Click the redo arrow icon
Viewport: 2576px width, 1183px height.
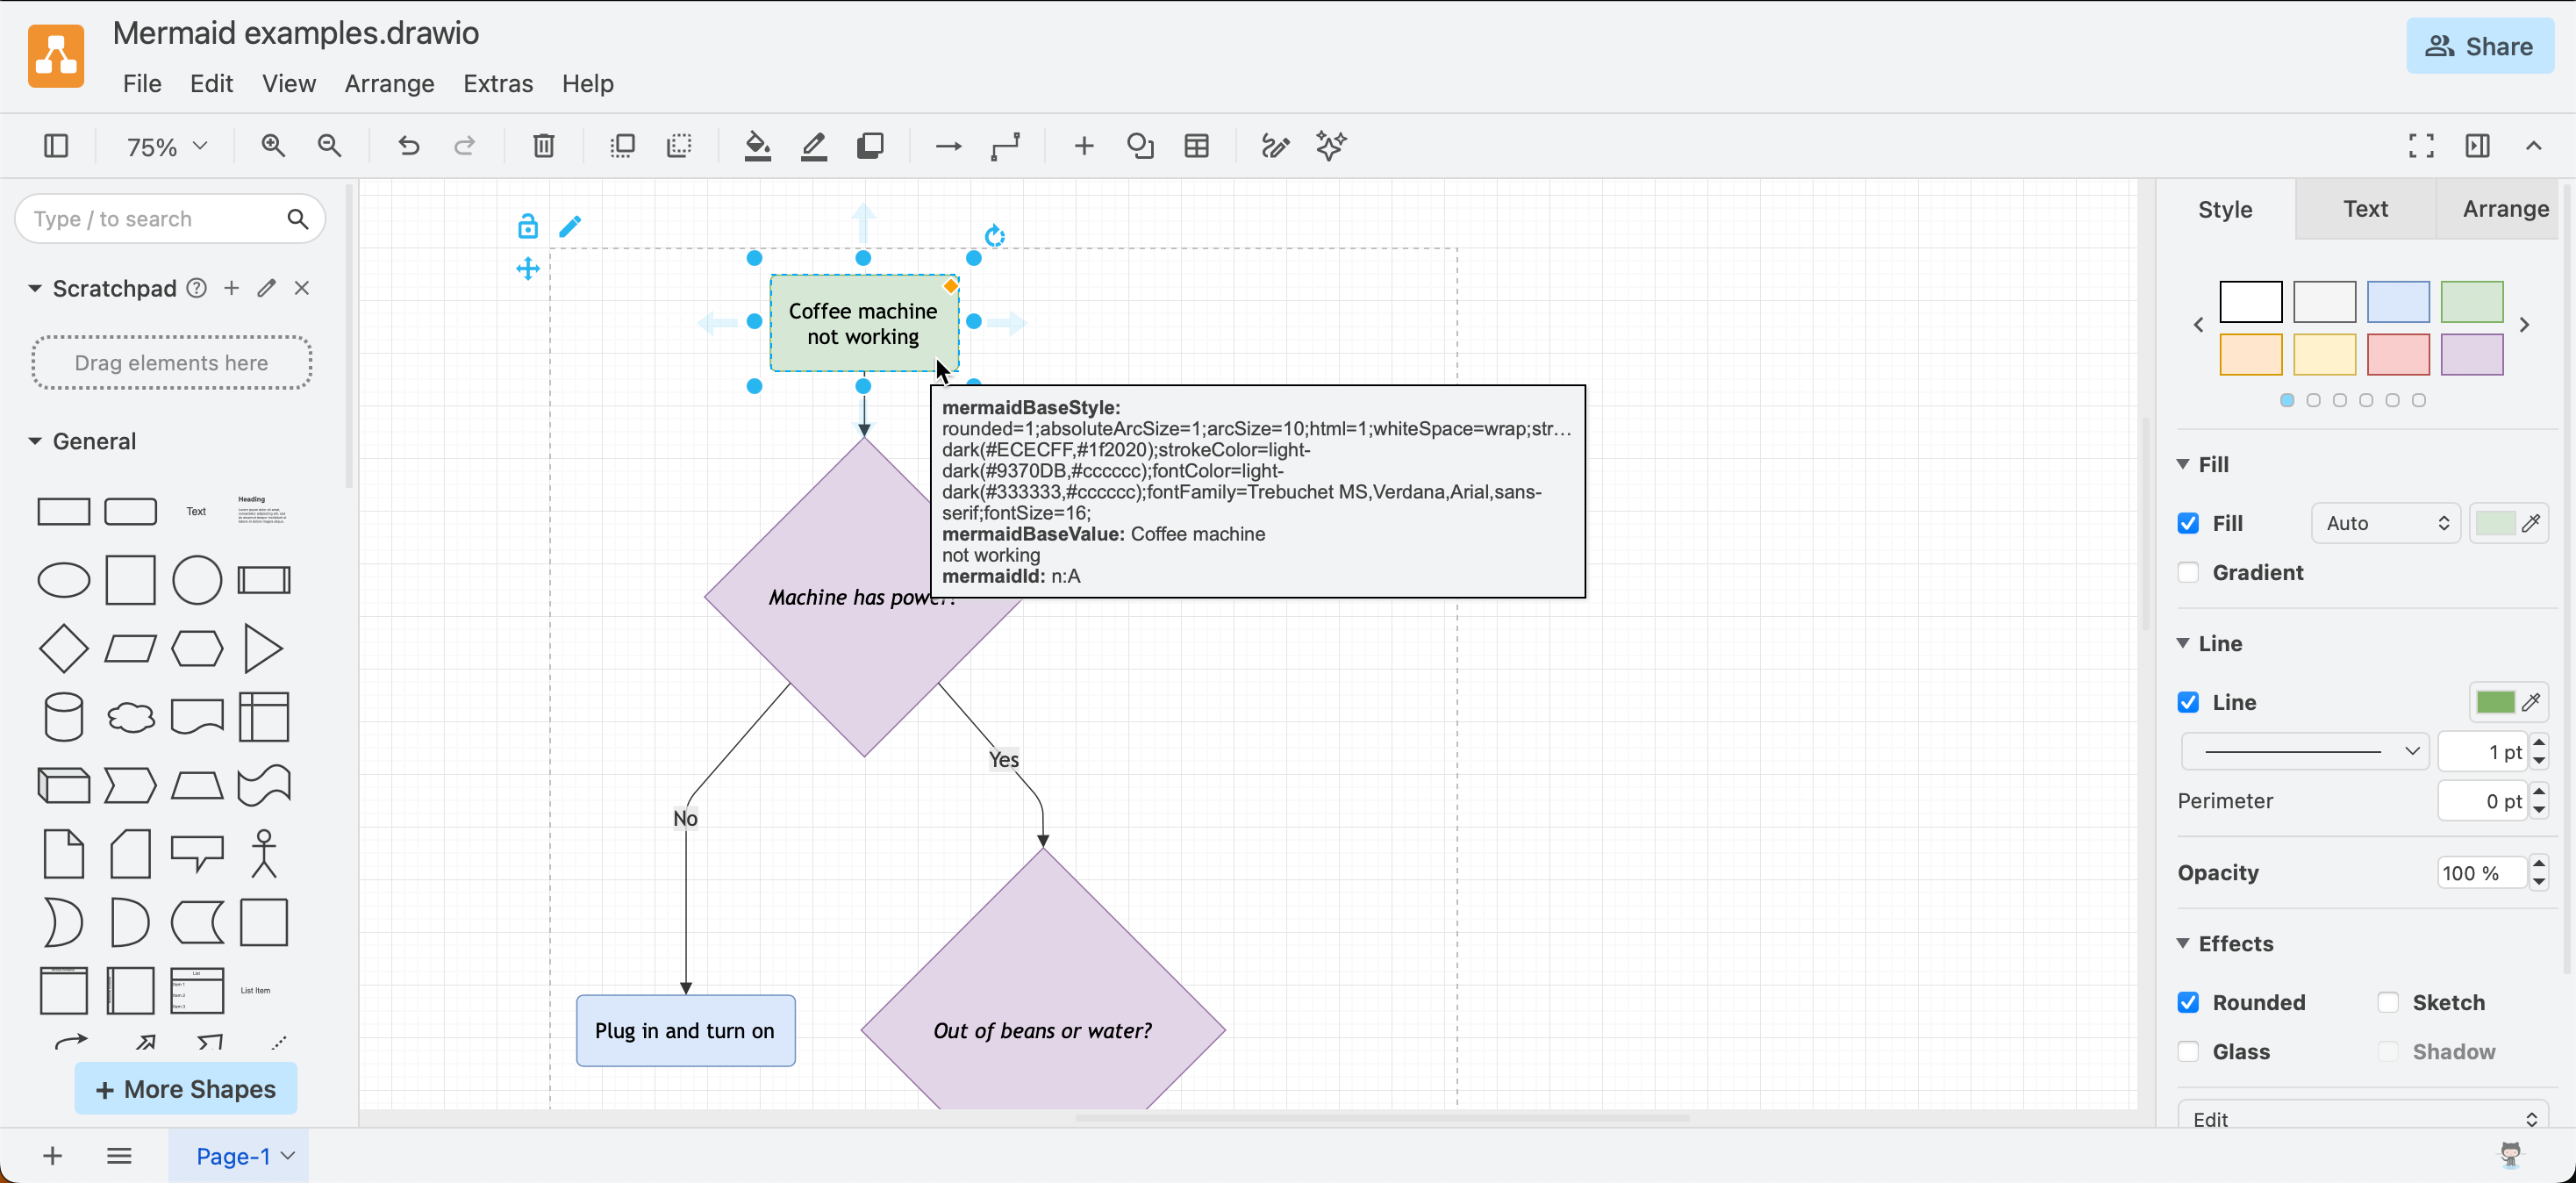pyautogui.click(x=464, y=146)
